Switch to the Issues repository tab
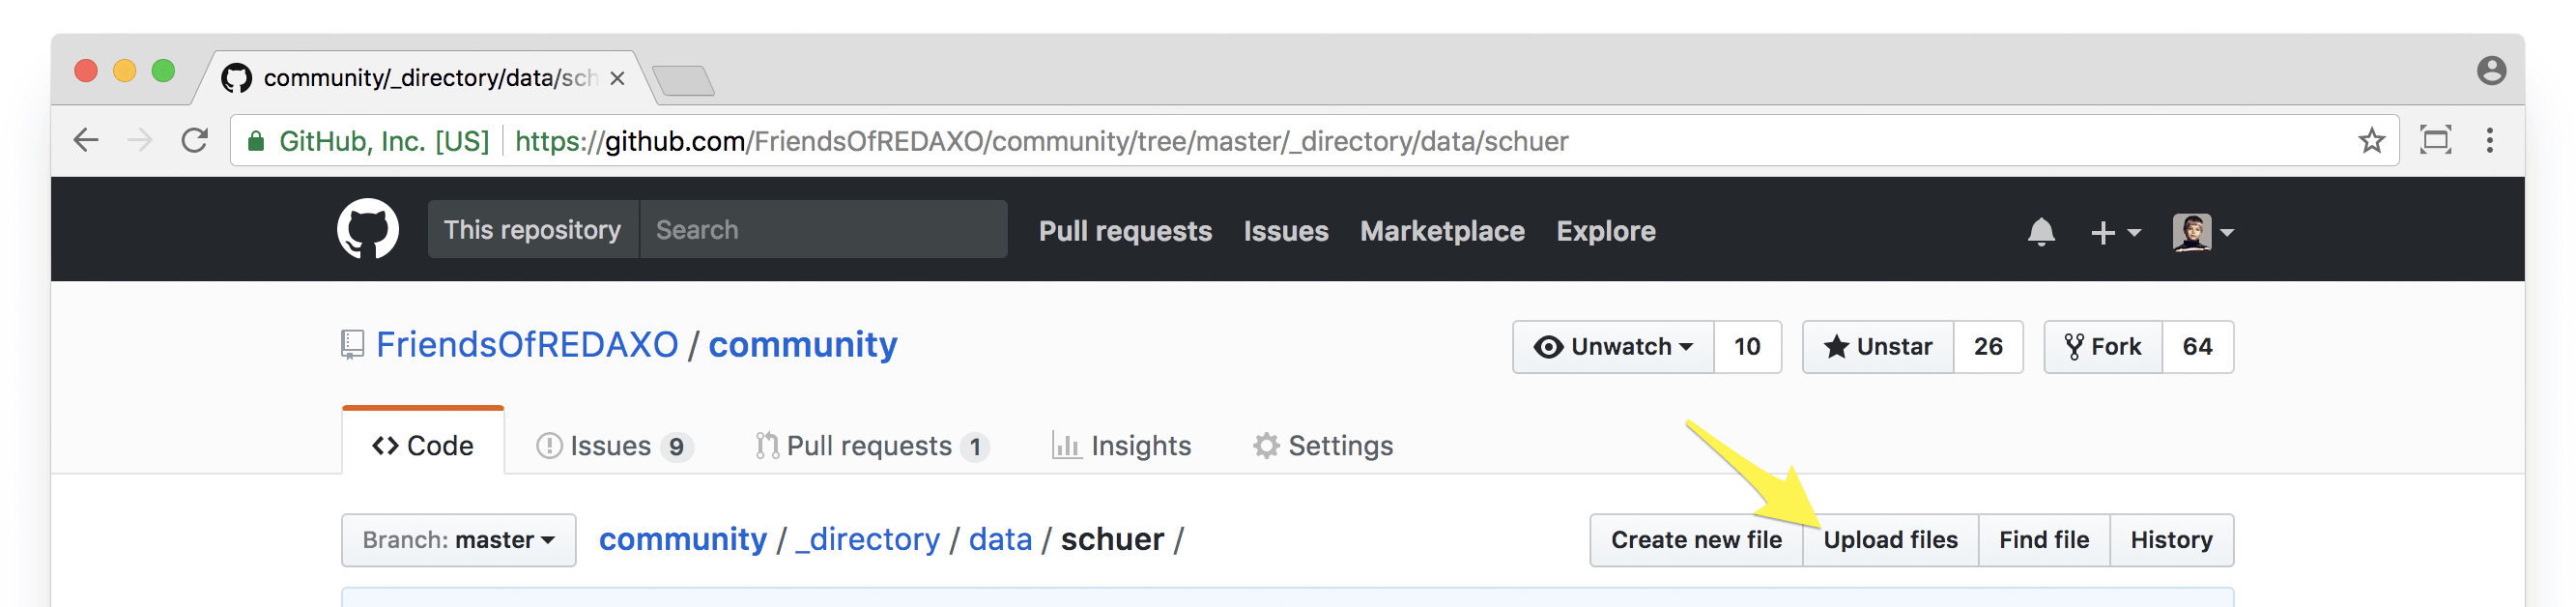The image size is (2576, 607). (x=613, y=446)
